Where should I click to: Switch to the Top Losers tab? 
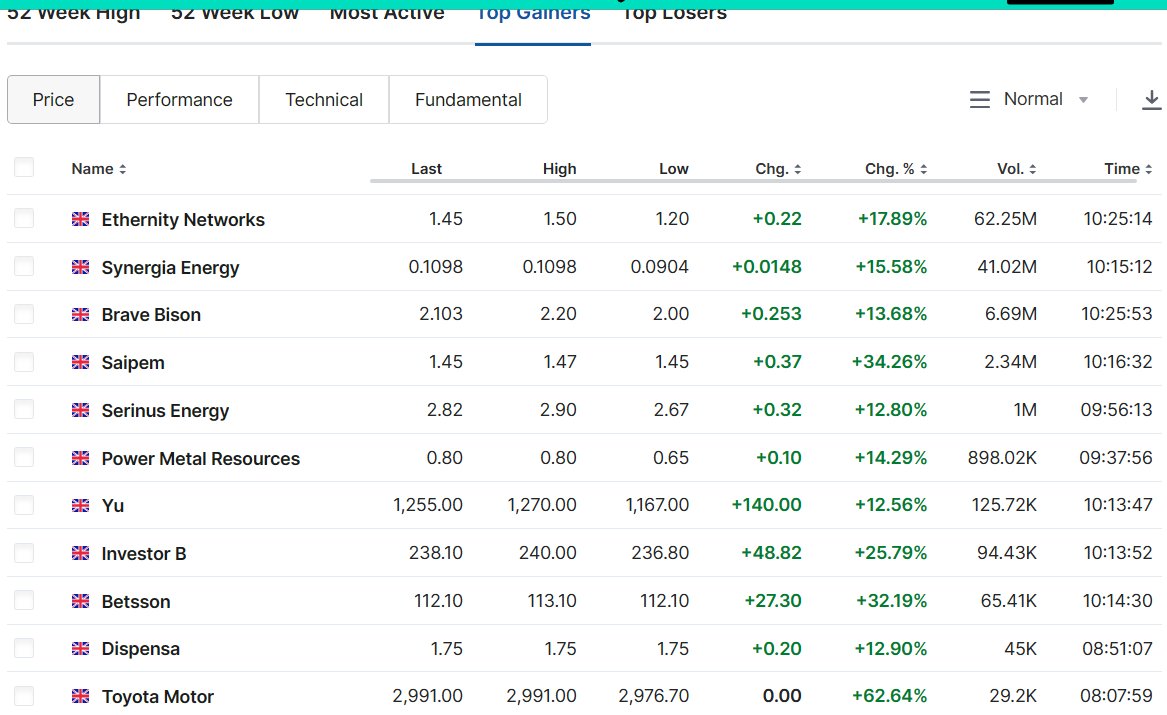pos(674,13)
